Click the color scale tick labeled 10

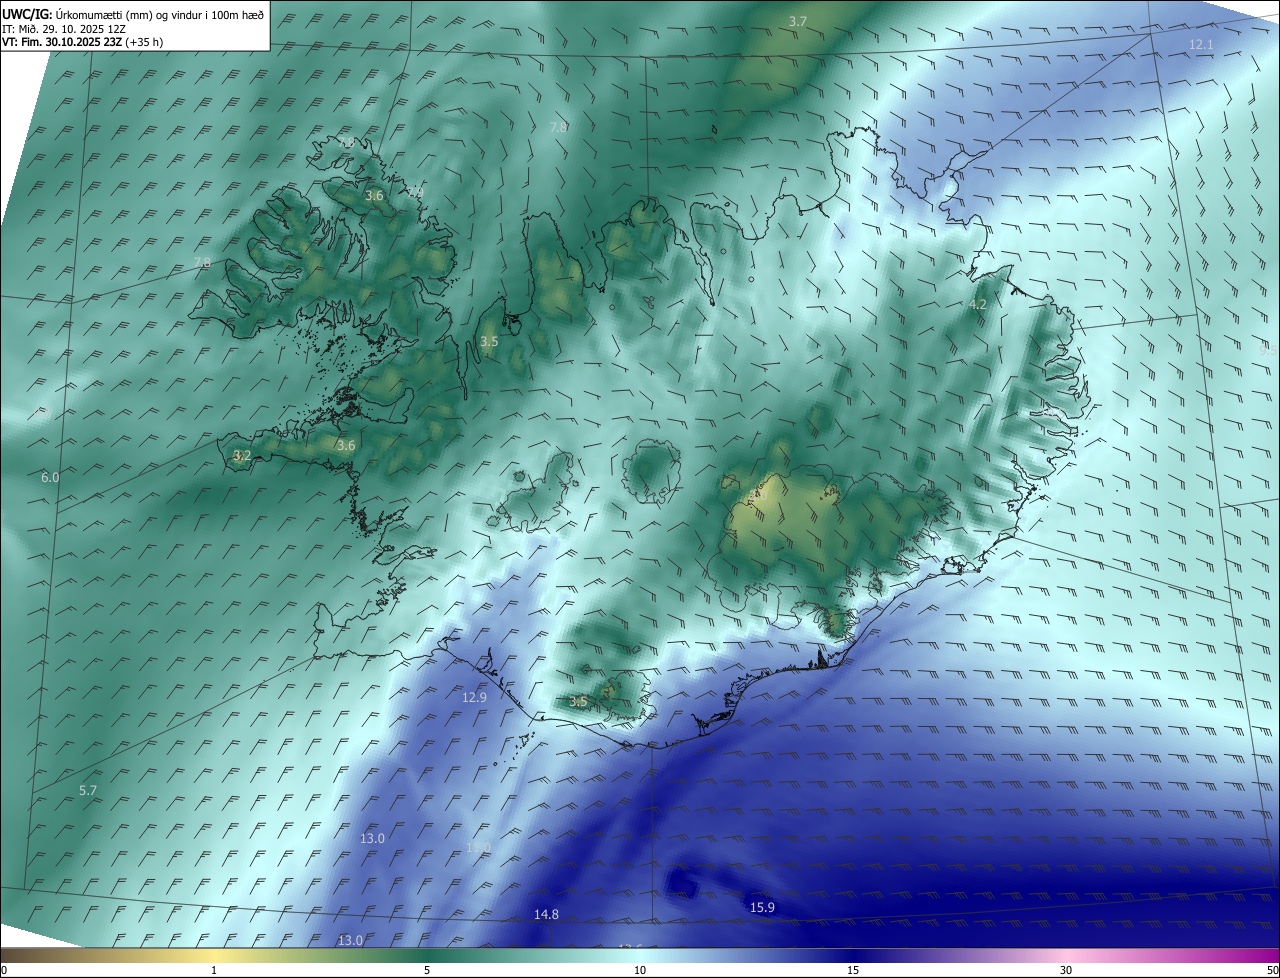point(640,970)
